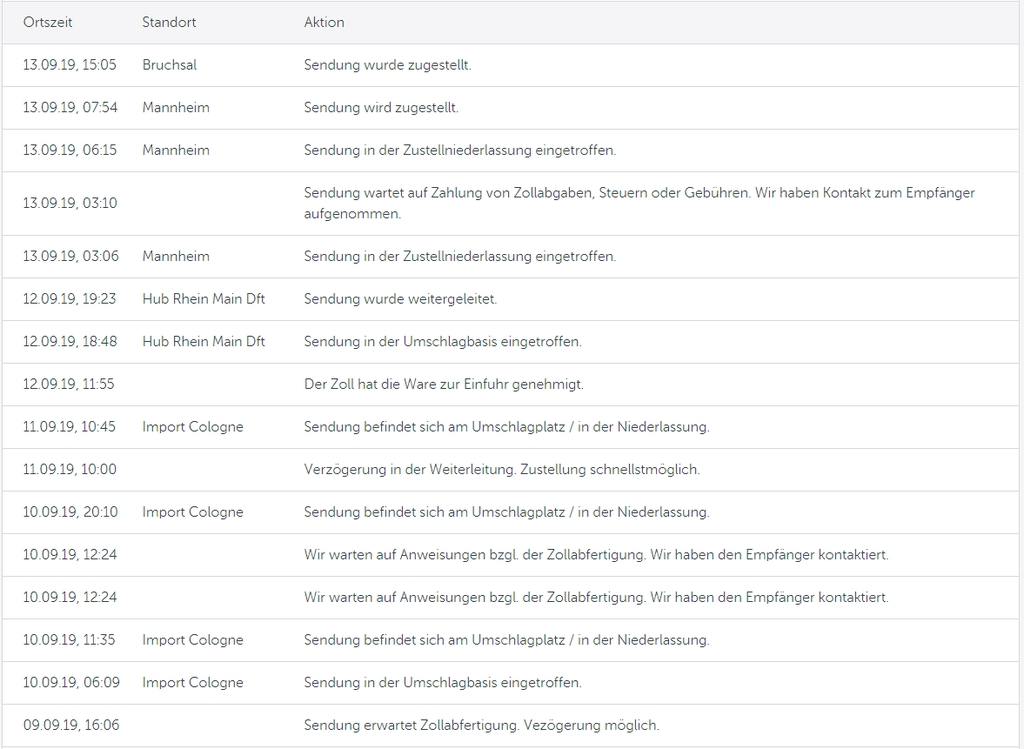
Task: Select the 13.09.19, 07:54 timestamp
Action: (x=70, y=107)
